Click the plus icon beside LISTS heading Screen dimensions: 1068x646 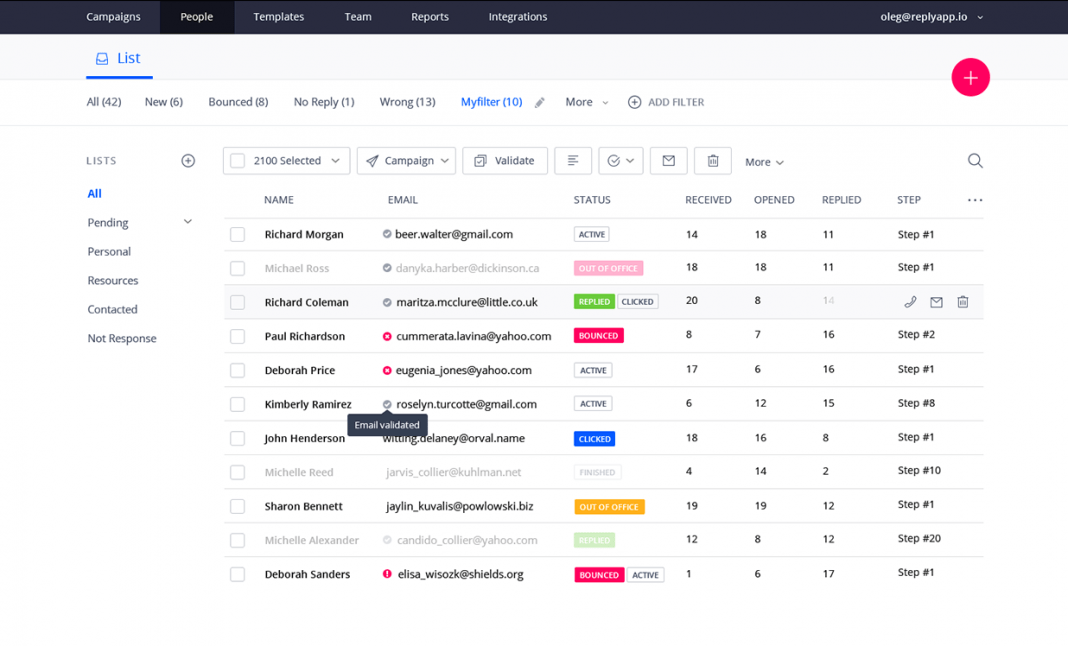[x=188, y=161]
